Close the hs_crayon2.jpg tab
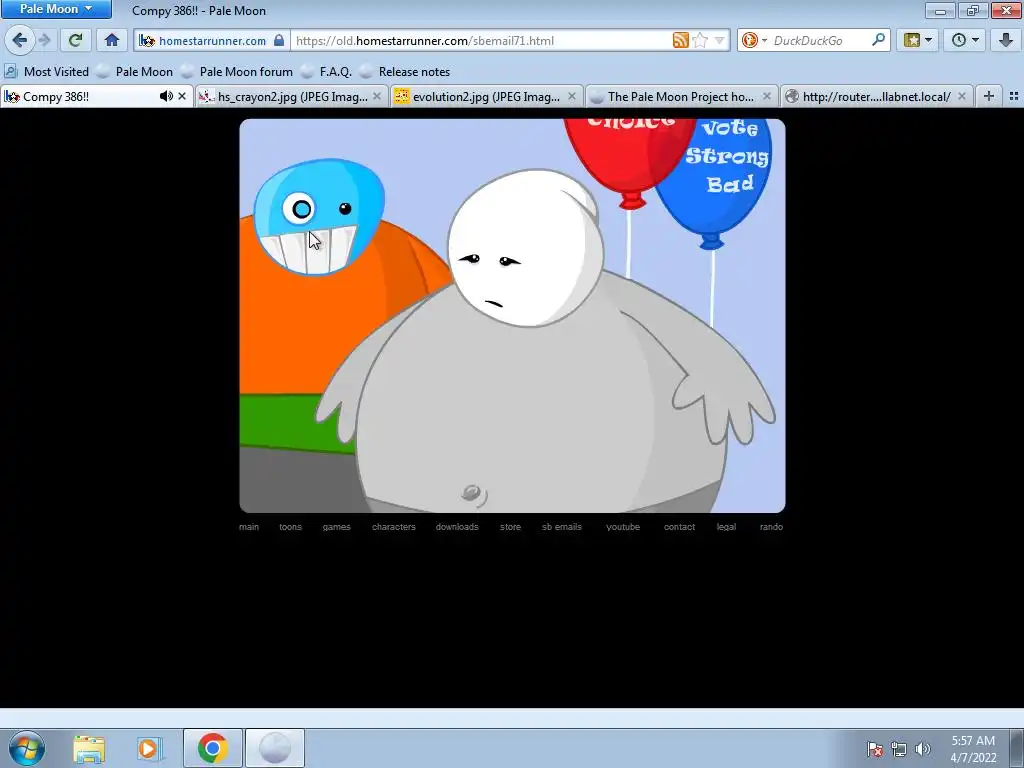 (x=377, y=97)
